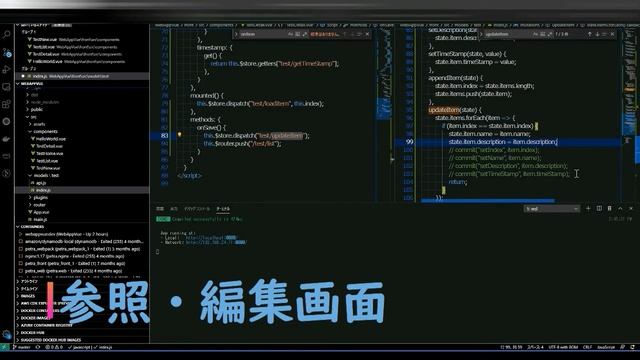Toggle Find in Selection in right find widget
Screen dimensions: 640x360
[604, 34]
